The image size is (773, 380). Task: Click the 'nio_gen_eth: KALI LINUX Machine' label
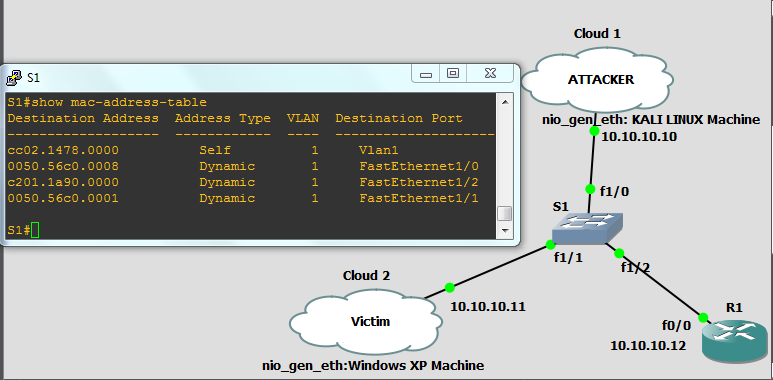click(651, 119)
